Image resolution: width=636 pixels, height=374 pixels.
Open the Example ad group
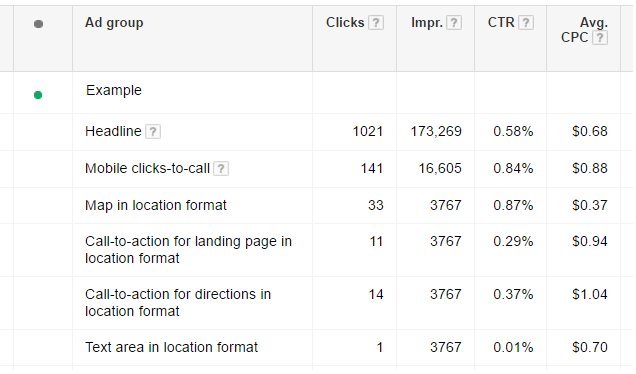pyautogui.click(x=114, y=90)
